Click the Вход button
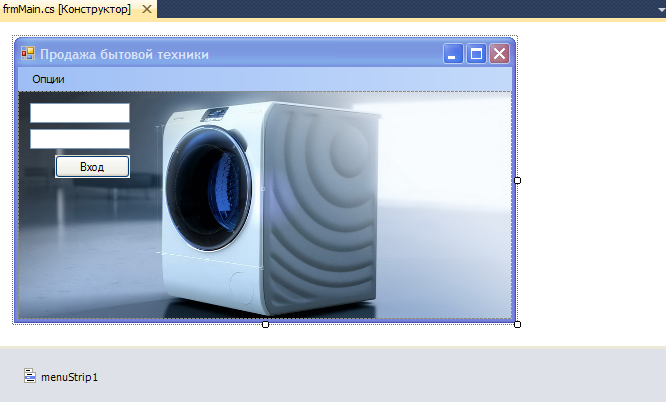The height and width of the screenshot is (402, 666). point(92,167)
